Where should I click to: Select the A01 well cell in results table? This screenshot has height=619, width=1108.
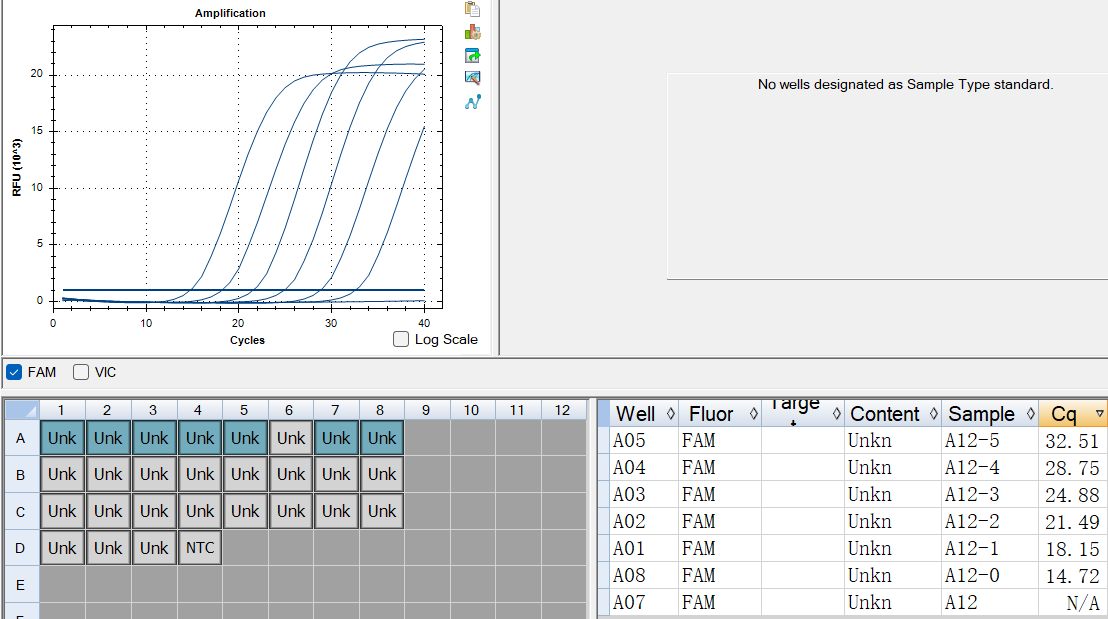point(644,548)
